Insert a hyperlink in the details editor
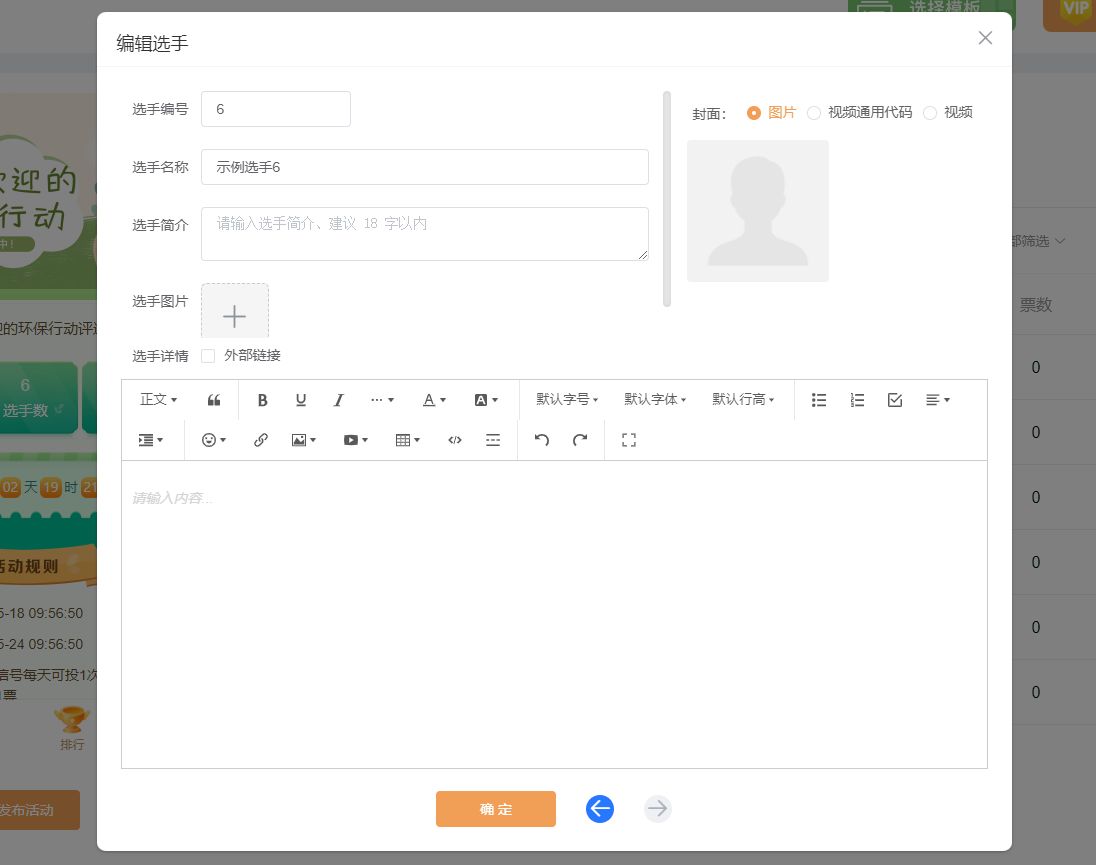The height and width of the screenshot is (865, 1096). click(x=260, y=440)
